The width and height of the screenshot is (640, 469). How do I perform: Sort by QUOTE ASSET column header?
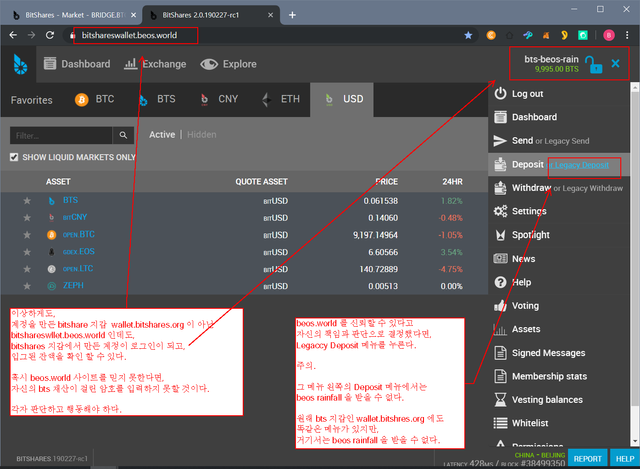(x=261, y=182)
